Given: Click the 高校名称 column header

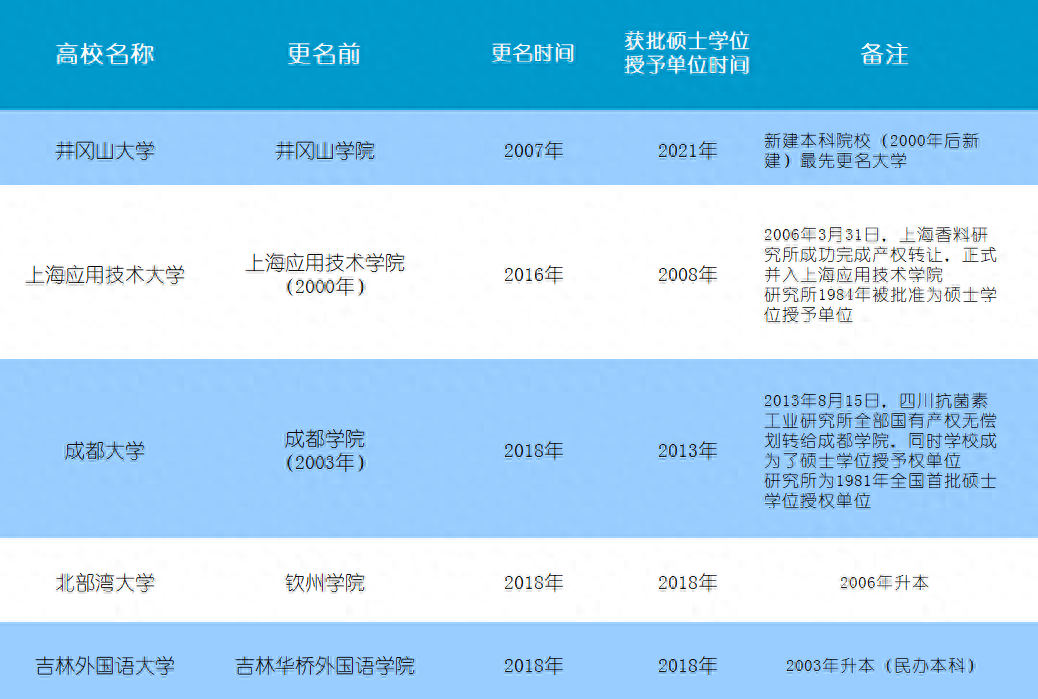Looking at the screenshot, I should pos(105,54).
